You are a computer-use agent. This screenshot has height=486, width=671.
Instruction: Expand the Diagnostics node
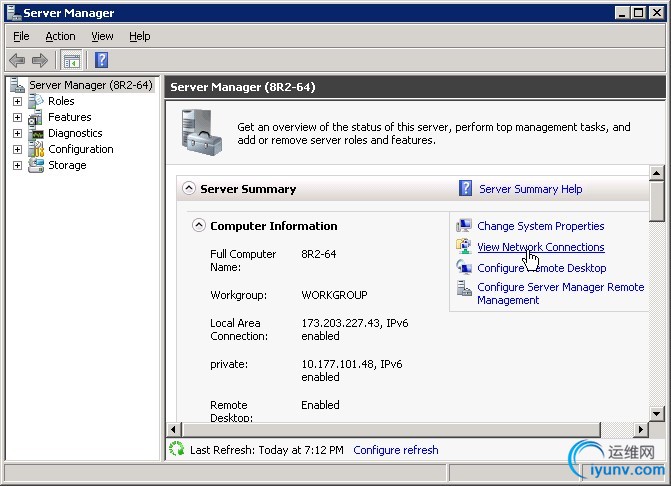tap(17, 133)
